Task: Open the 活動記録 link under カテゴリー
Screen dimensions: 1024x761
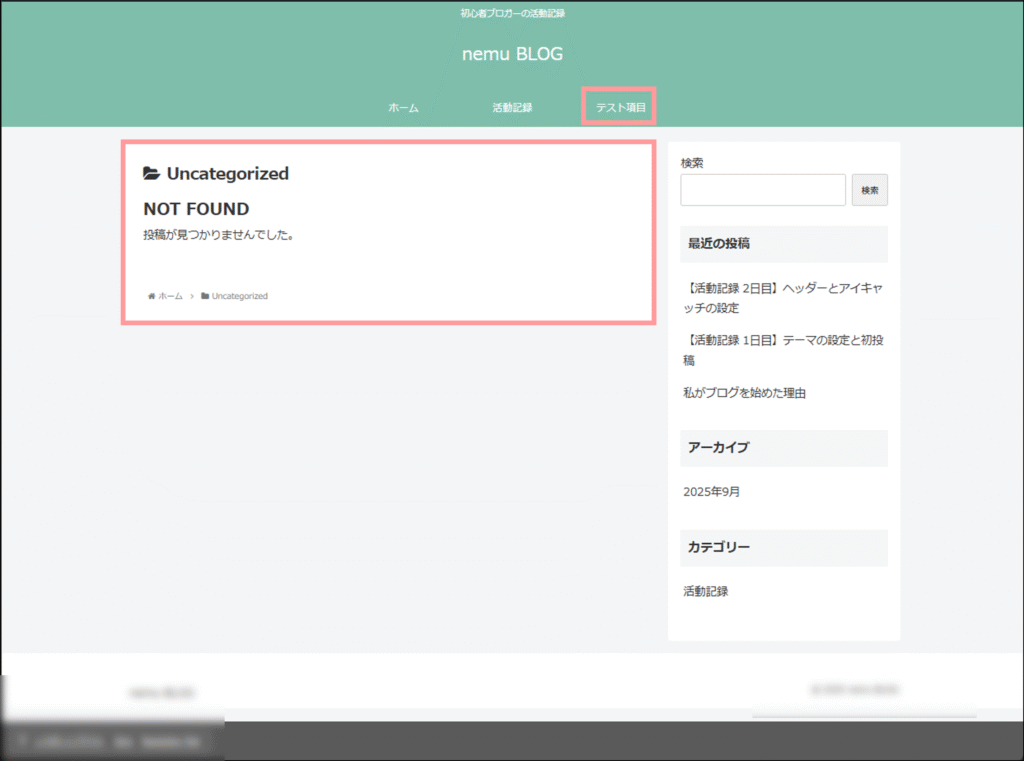Action: 705,591
